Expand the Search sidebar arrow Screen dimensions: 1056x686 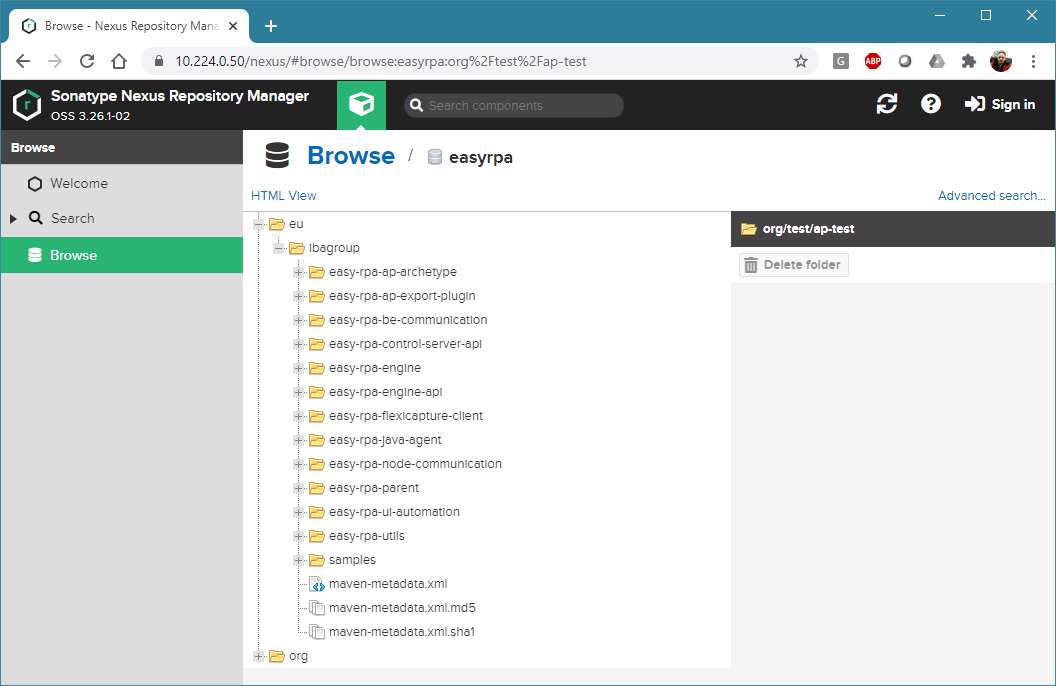pos(13,218)
